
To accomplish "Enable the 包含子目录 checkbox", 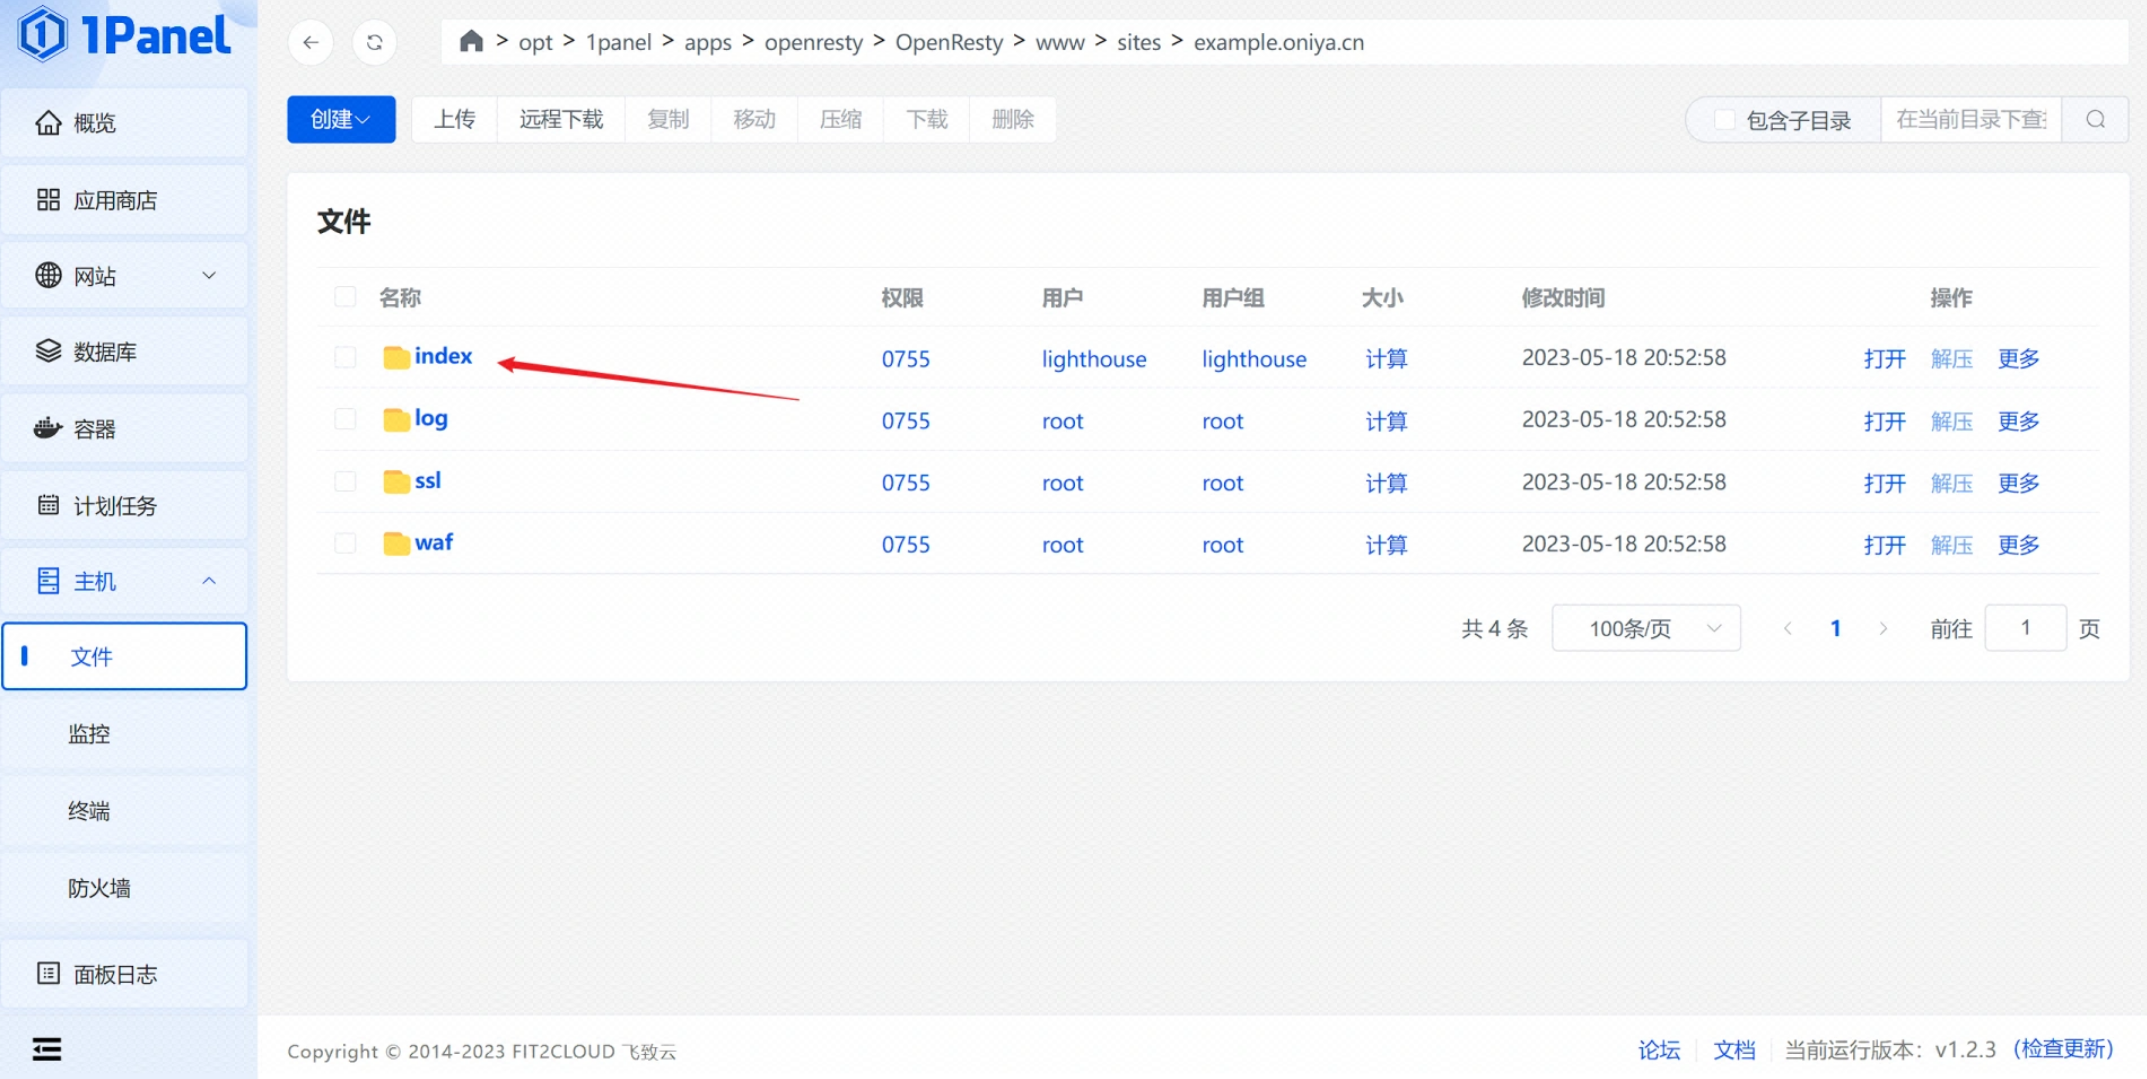I will coord(1724,120).
